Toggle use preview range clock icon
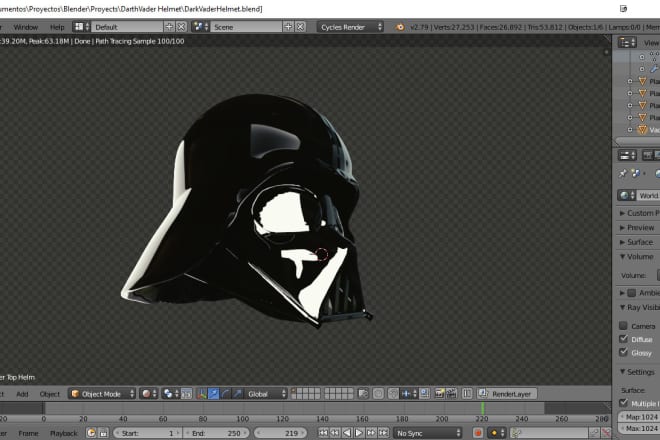The height and width of the screenshot is (440, 660). (91, 433)
